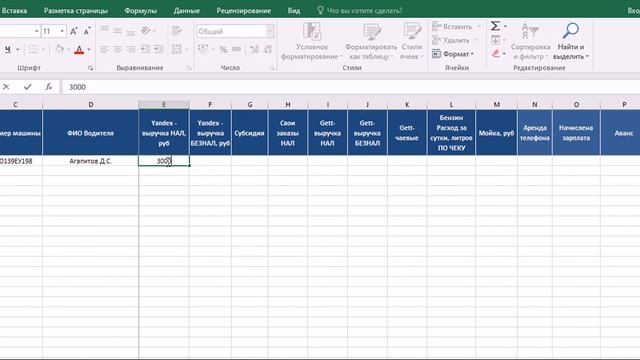Image resolution: width=640 pixels, height=360 pixels.
Task: Open the Вид ribbon tab
Action: [x=294, y=11]
